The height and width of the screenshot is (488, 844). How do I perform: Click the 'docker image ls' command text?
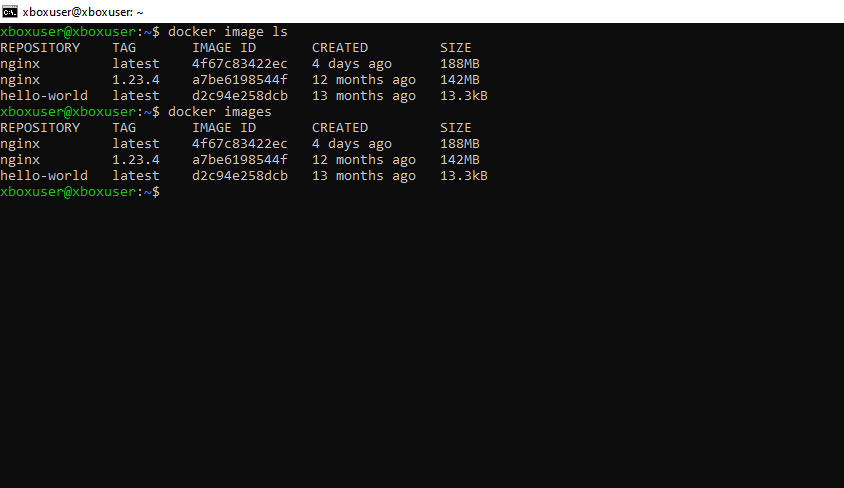point(227,31)
